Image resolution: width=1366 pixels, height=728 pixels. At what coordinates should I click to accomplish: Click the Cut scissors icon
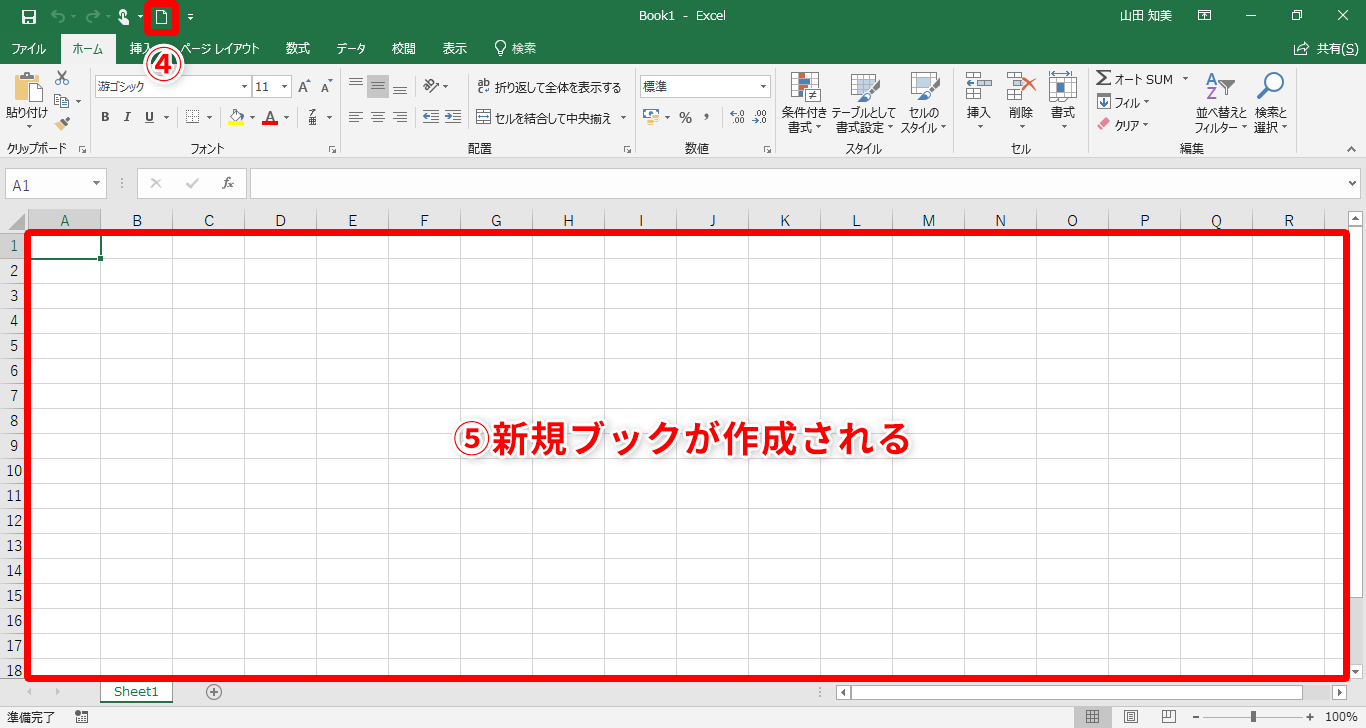coord(62,78)
